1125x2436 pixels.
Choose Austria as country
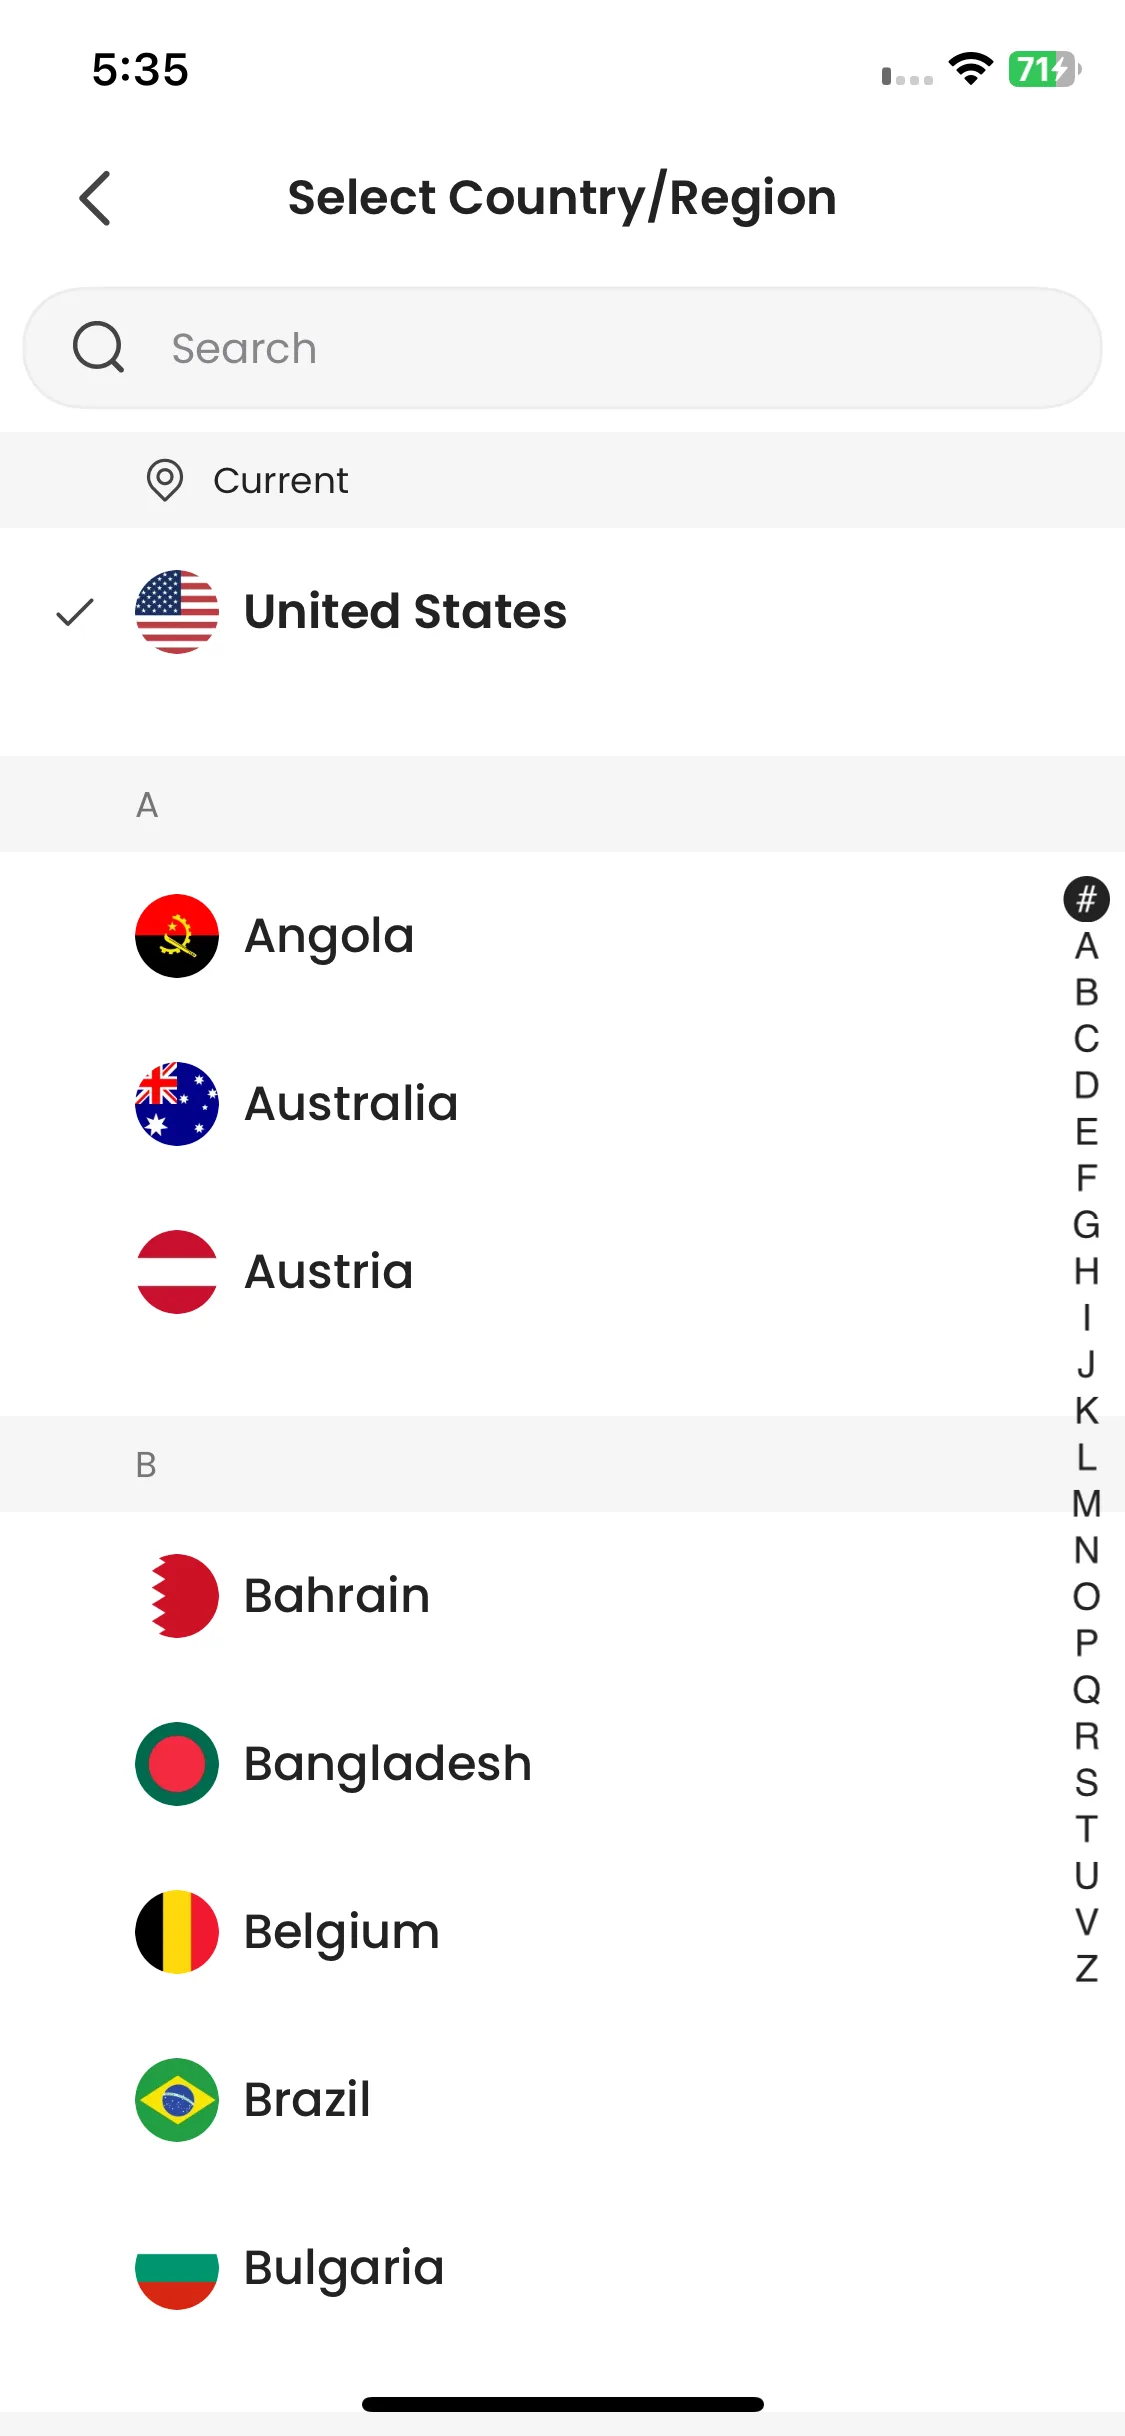[329, 1272]
